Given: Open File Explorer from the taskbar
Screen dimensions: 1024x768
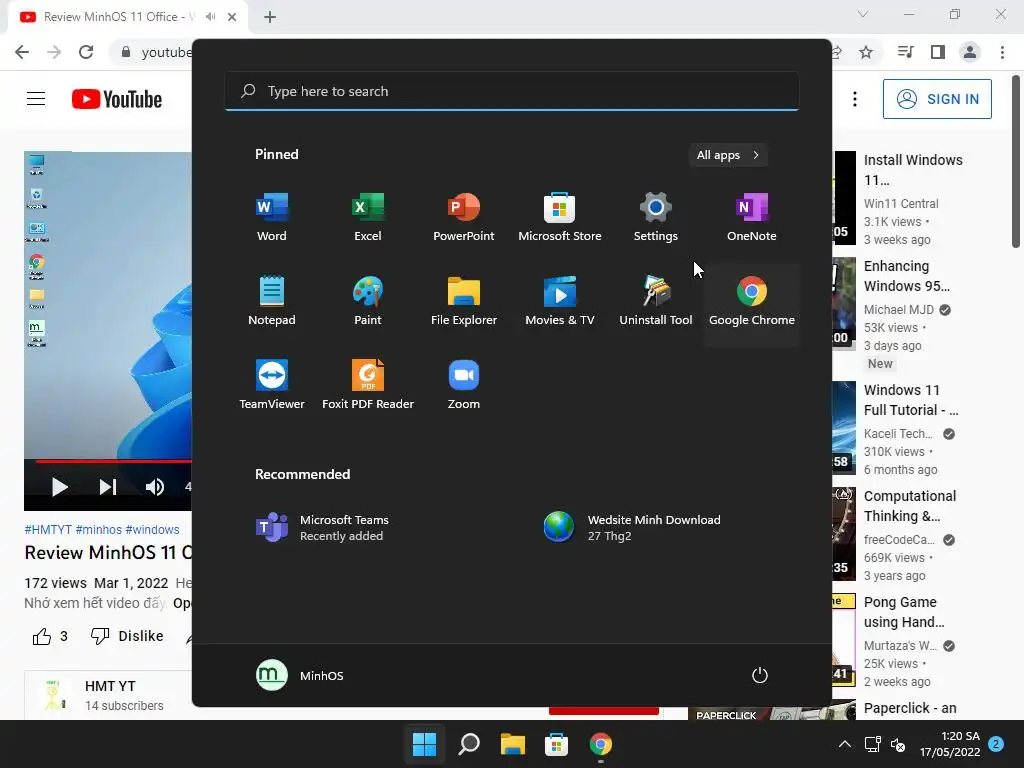Looking at the screenshot, I should click(x=513, y=744).
